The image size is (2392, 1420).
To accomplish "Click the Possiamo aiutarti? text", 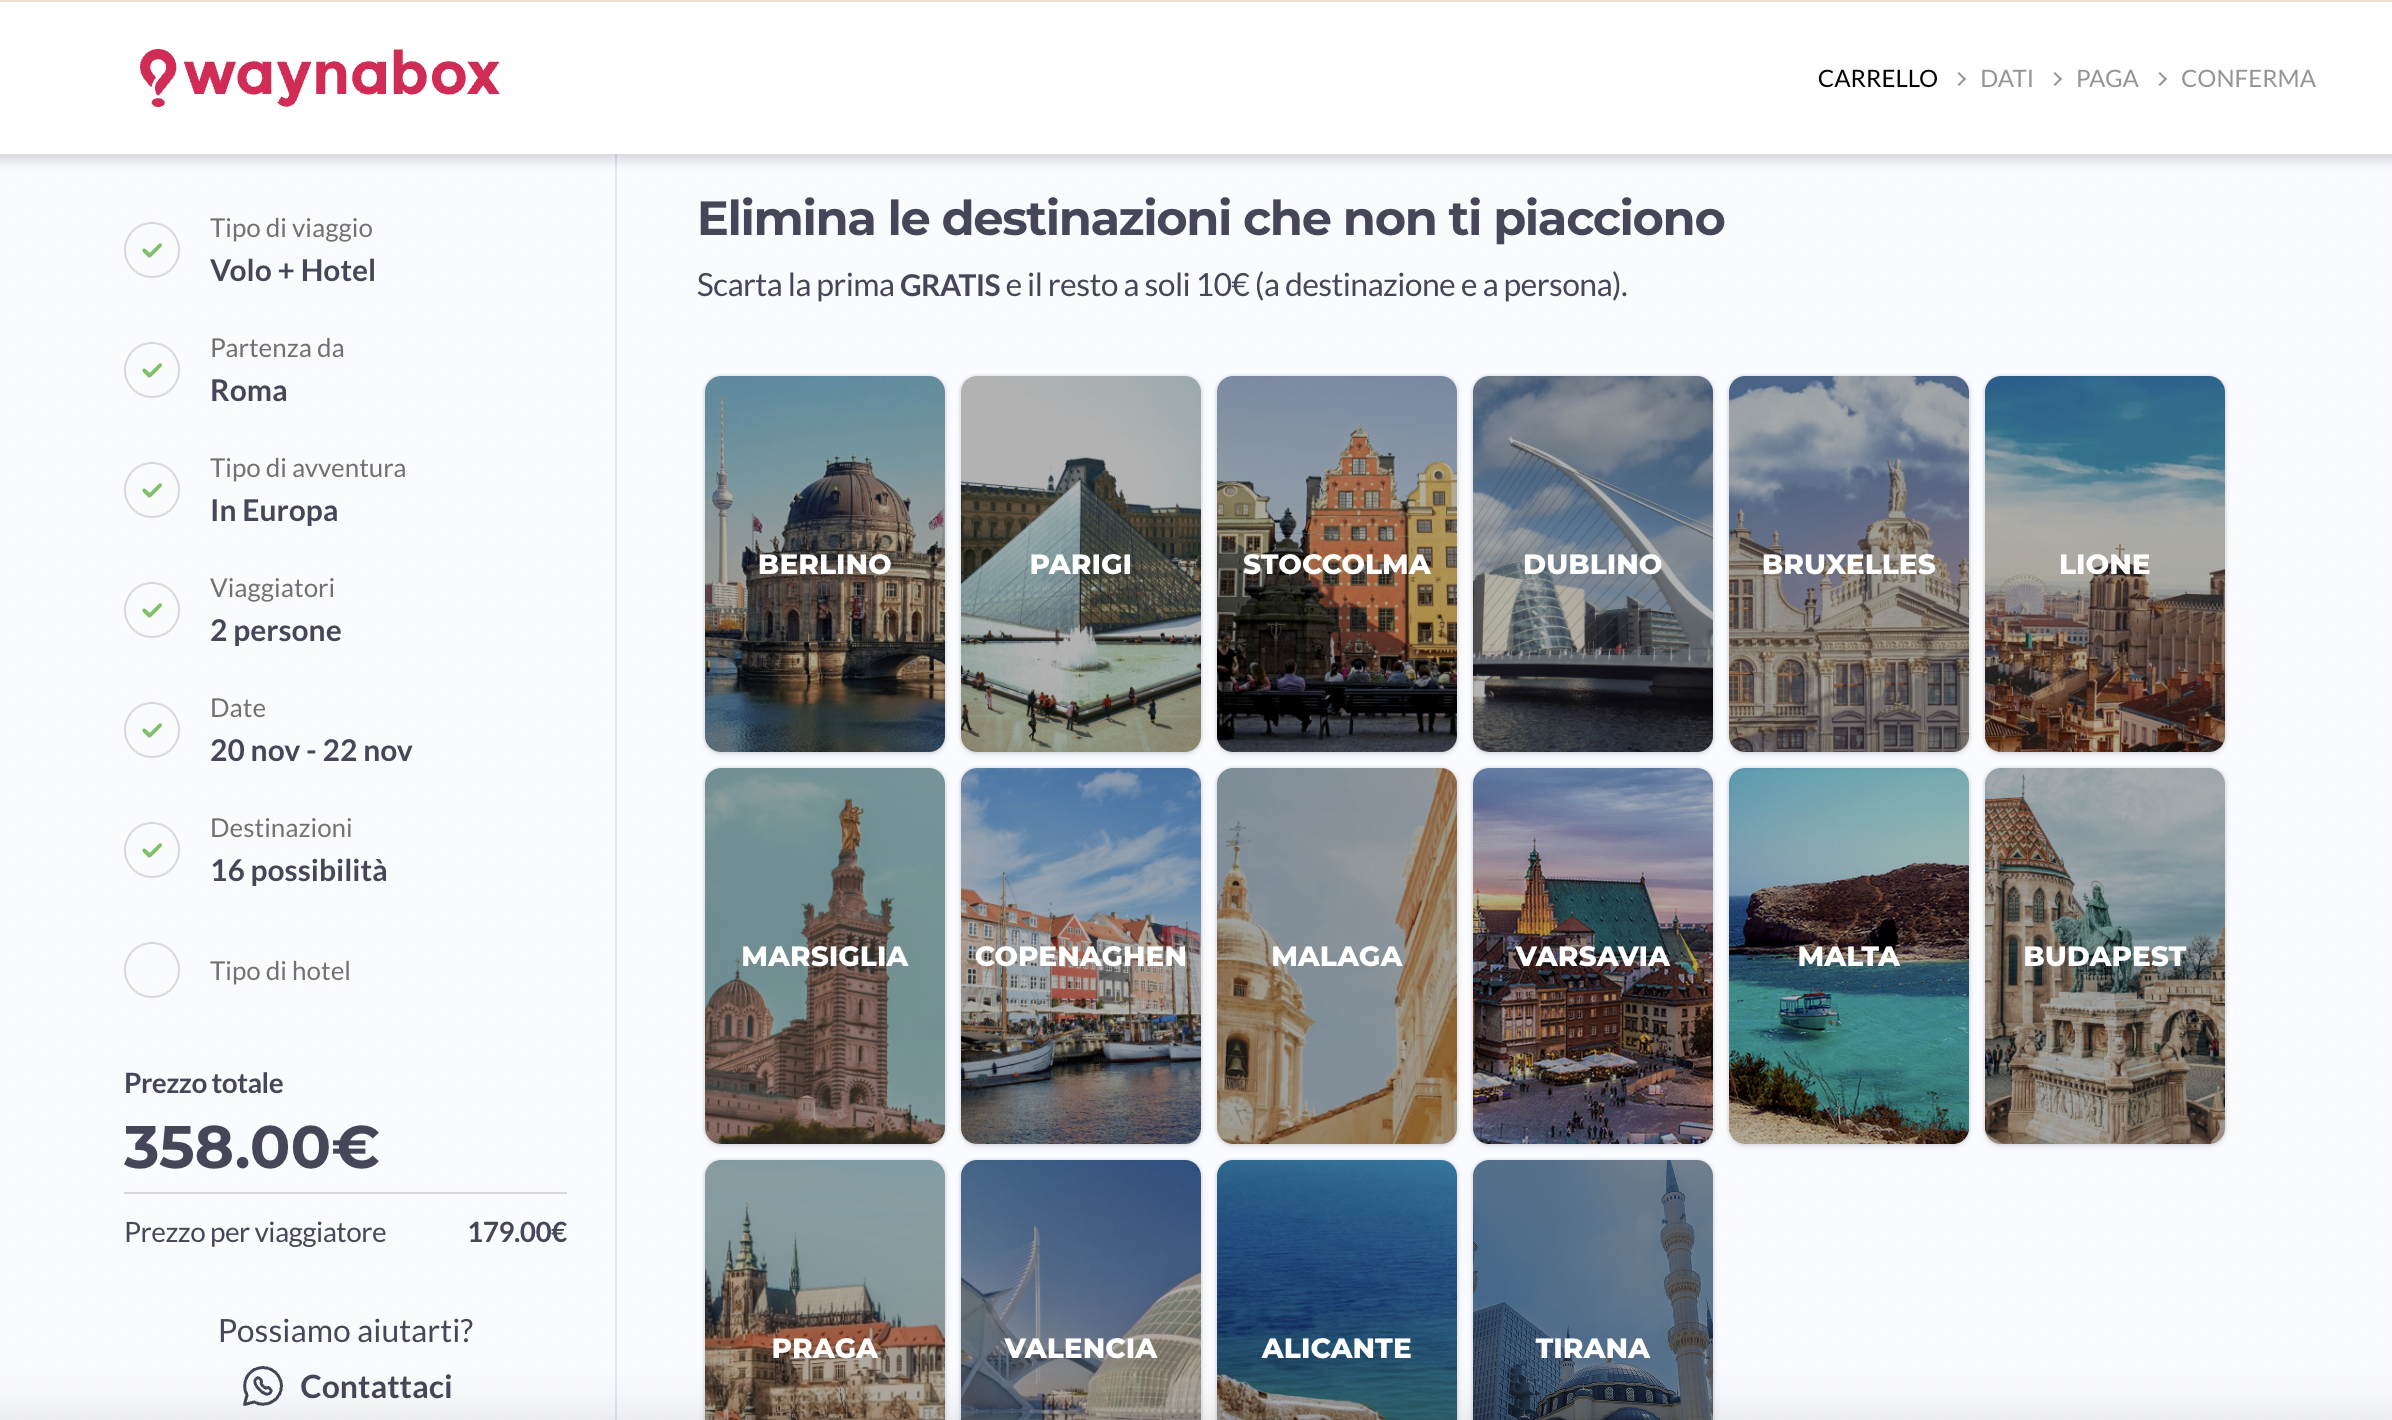I will point(346,1331).
